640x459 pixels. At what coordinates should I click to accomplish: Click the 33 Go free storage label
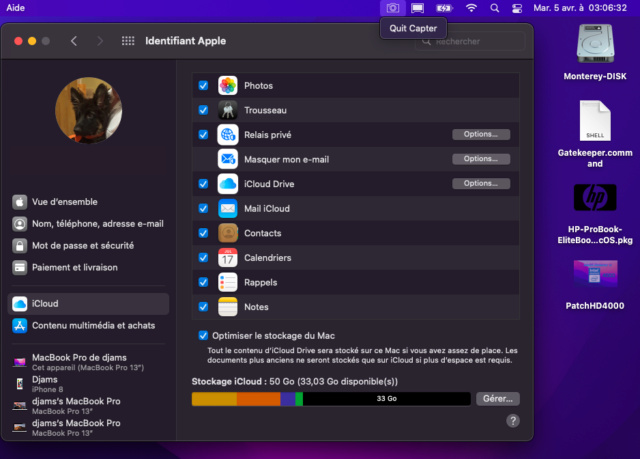coord(387,399)
